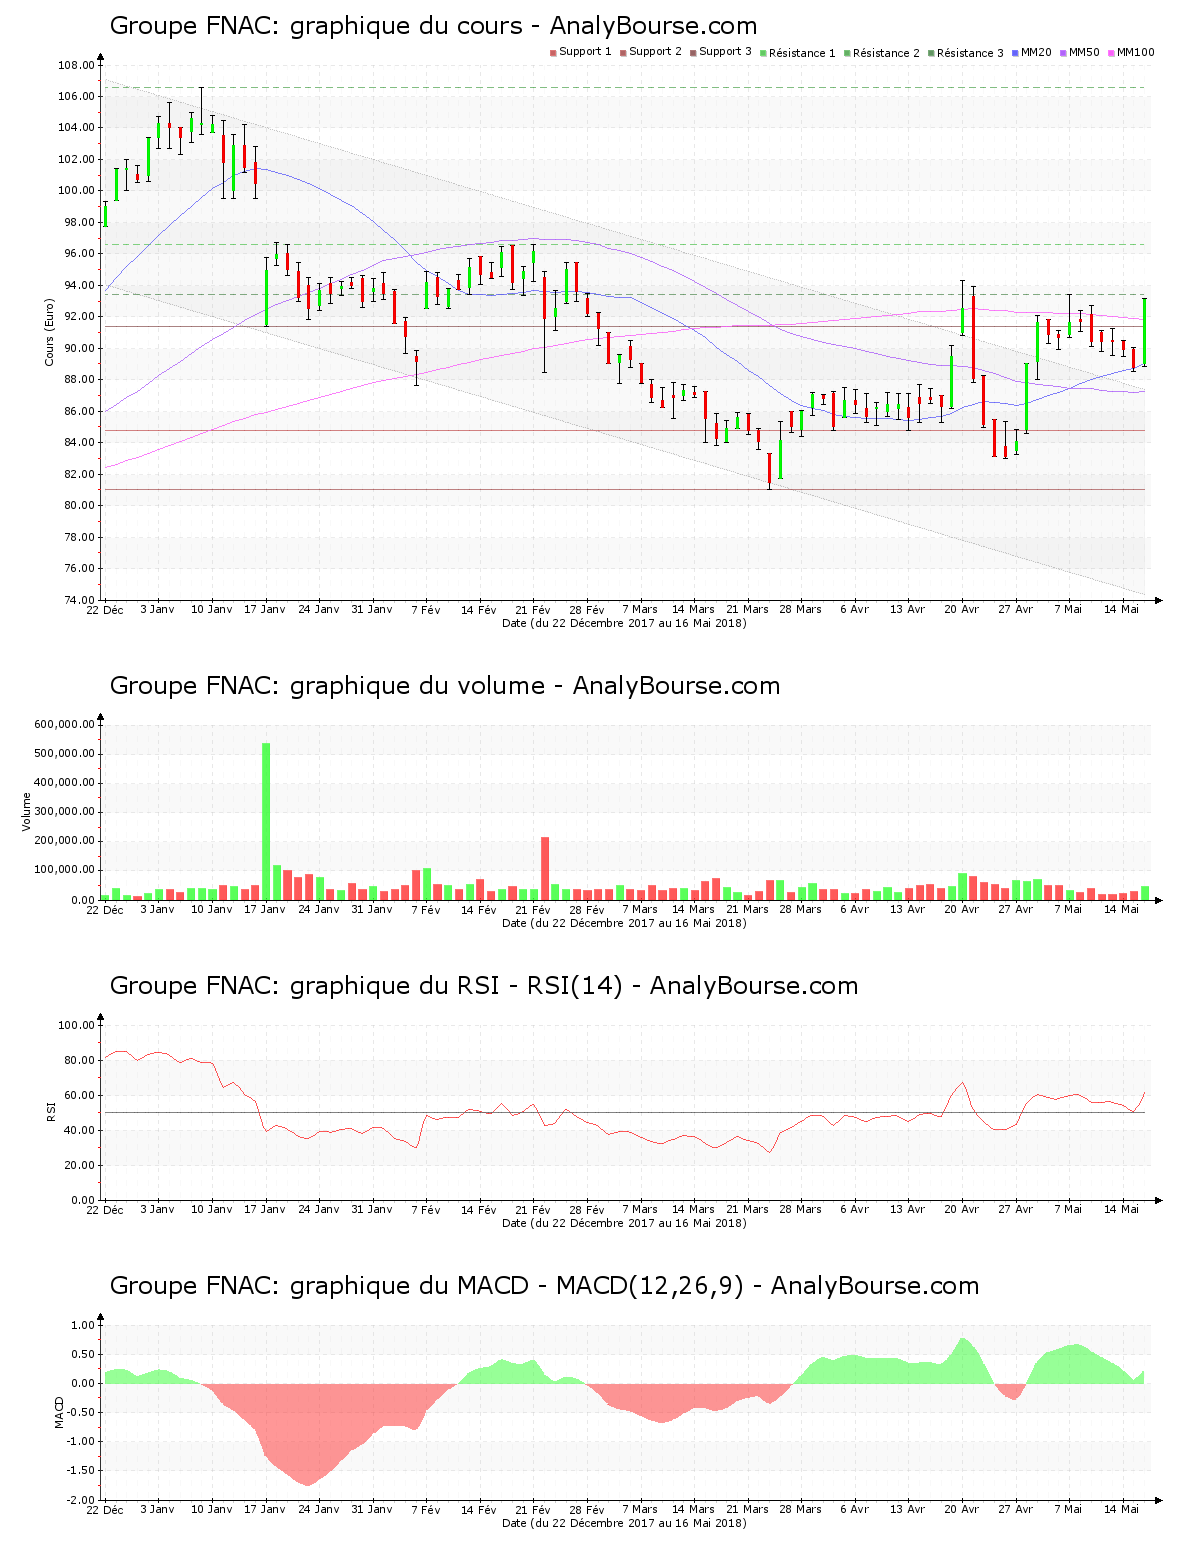Viewport: 1200px width, 1550px height.
Task: Click the '300,000.00' volume axis value
Action: tap(64, 812)
